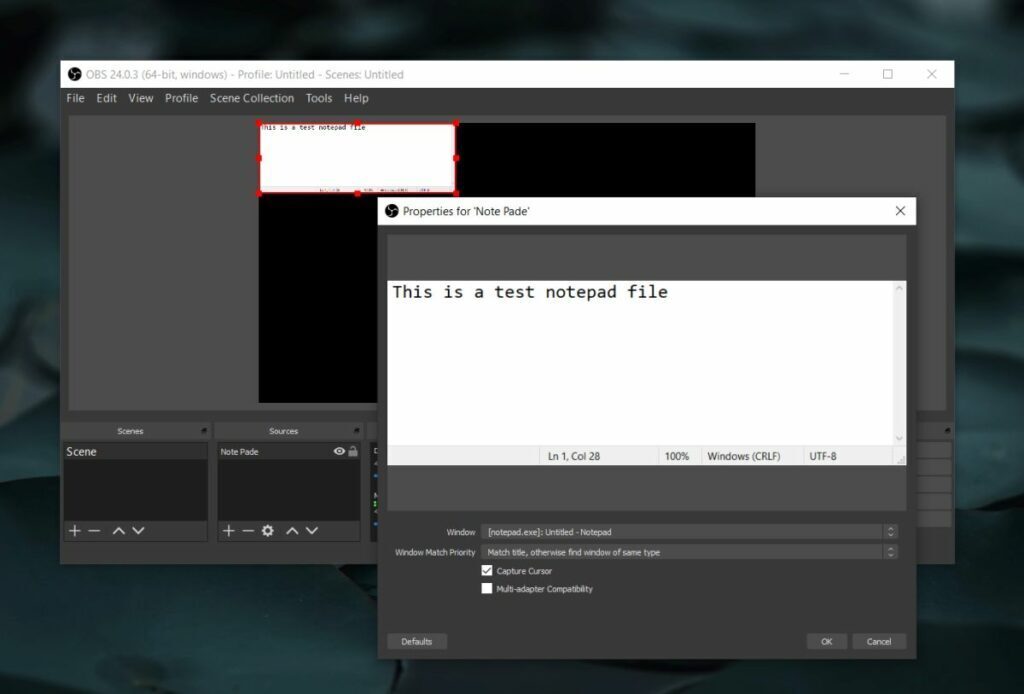Image resolution: width=1024 pixels, height=694 pixels.
Task: Toggle visibility of Note Pade source
Action: (339, 451)
